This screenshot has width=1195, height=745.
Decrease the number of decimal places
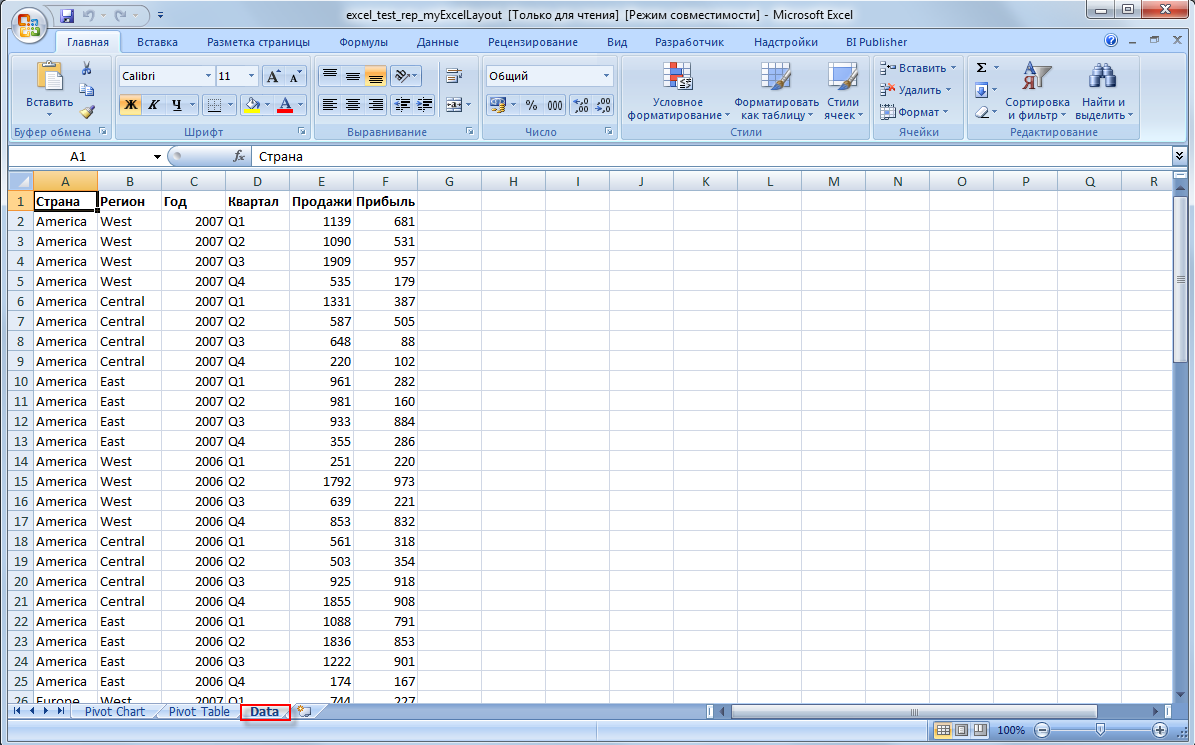coord(603,104)
